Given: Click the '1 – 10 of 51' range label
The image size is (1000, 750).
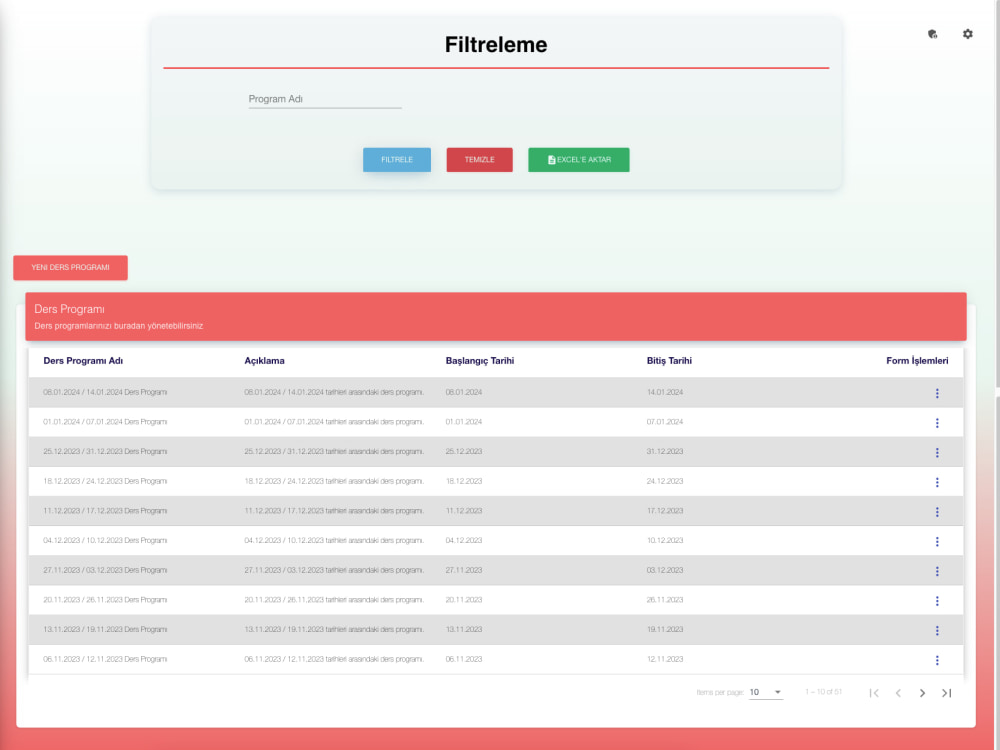Looking at the screenshot, I should [x=823, y=692].
